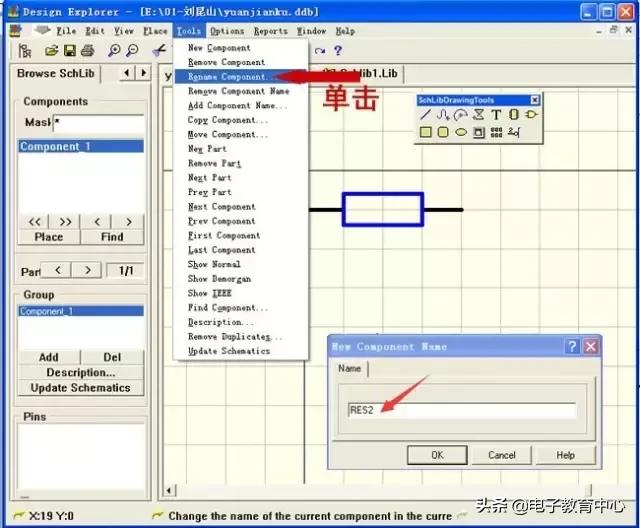The width and height of the screenshot is (640, 528).
Task: Click Cancel in the dialog
Action: click(502, 455)
